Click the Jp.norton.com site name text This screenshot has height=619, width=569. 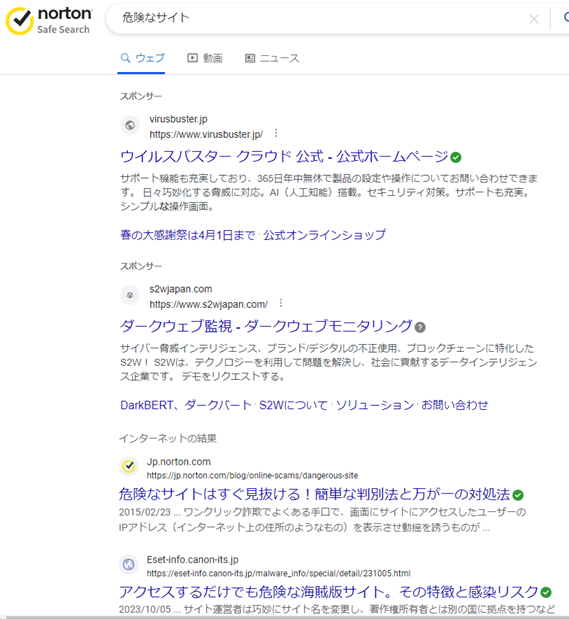pyautogui.click(x=178, y=461)
